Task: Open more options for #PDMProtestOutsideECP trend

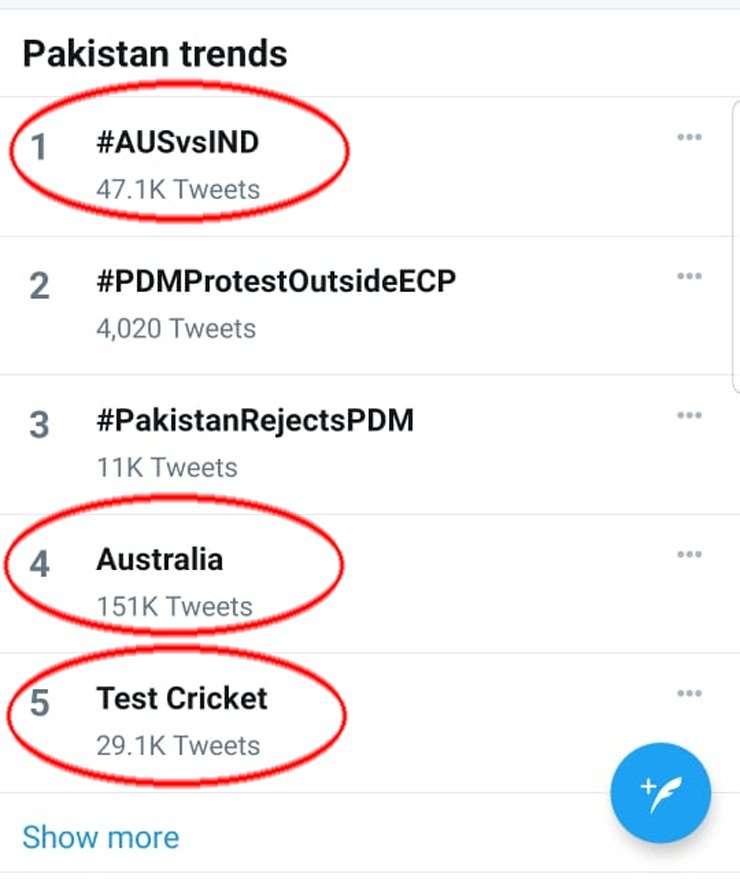Action: click(689, 277)
